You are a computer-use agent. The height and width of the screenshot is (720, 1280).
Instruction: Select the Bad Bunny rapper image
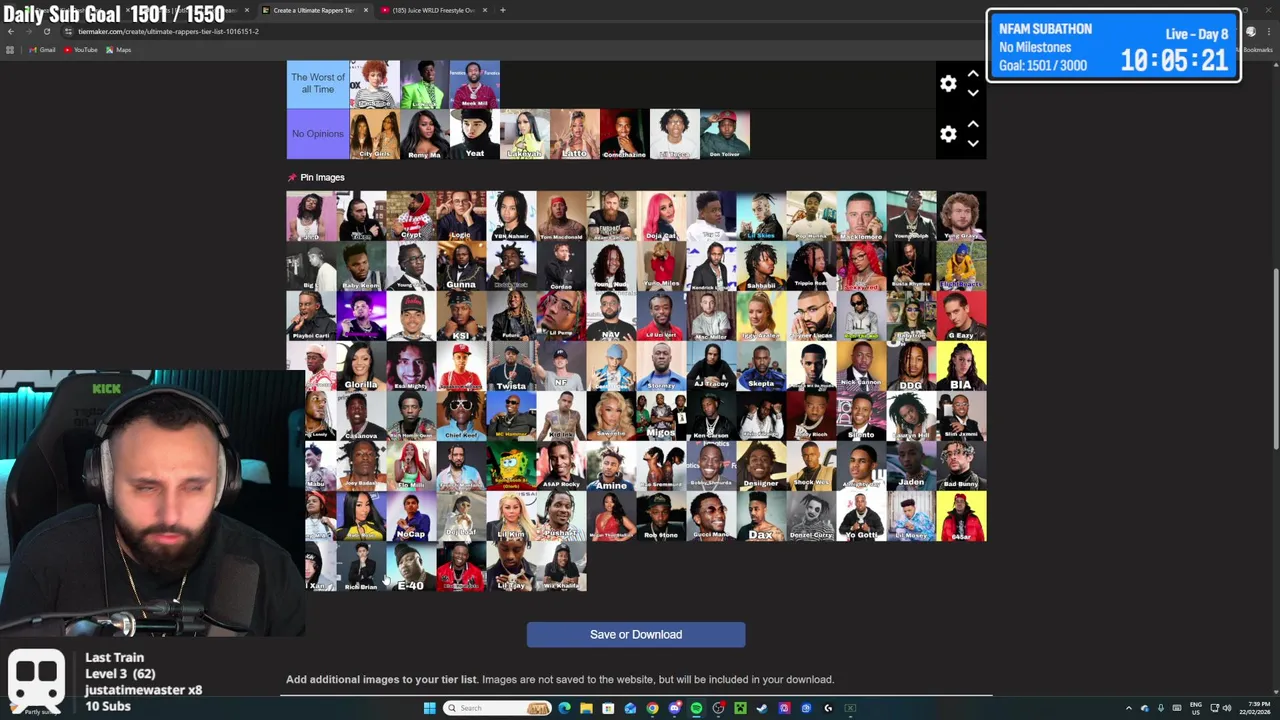pyautogui.click(x=961, y=466)
